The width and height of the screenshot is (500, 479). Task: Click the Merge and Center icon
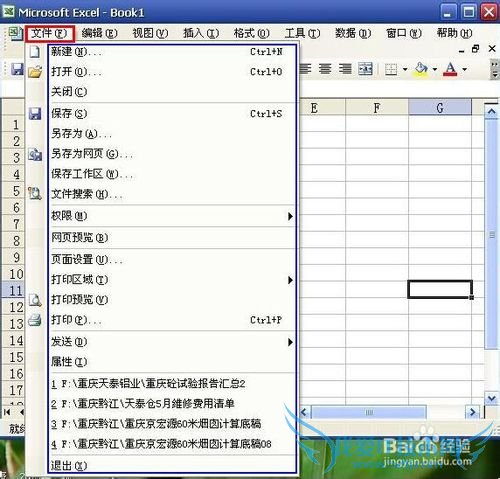click(x=365, y=69)
